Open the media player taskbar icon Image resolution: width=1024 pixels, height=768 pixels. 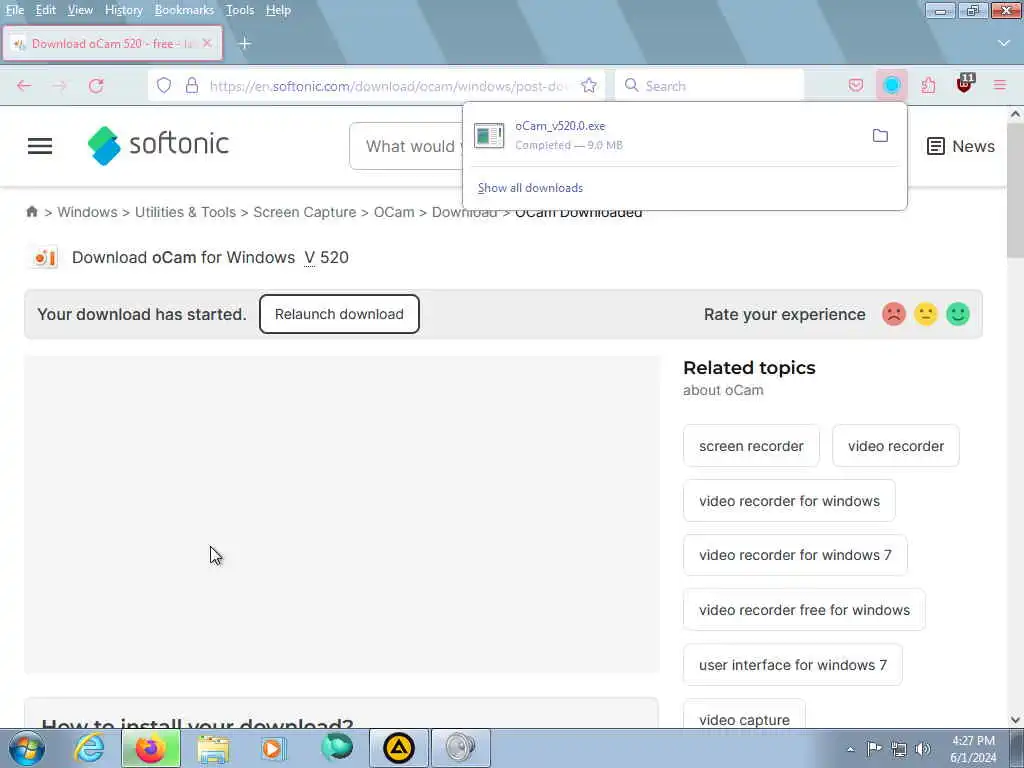pos(273,748)
